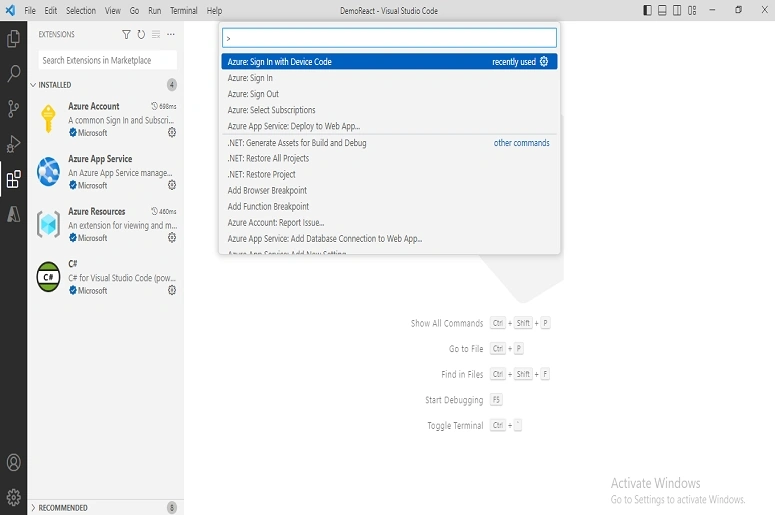Select Azure: Sign In command

click(x=389, y=78)
